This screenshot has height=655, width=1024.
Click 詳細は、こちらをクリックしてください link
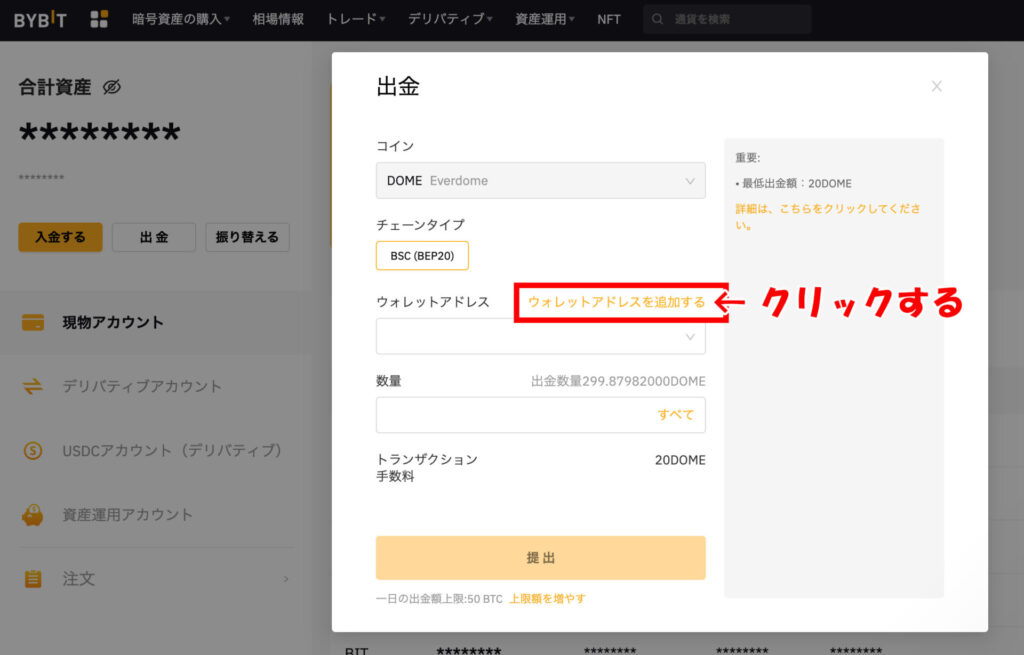coord(828,217)
